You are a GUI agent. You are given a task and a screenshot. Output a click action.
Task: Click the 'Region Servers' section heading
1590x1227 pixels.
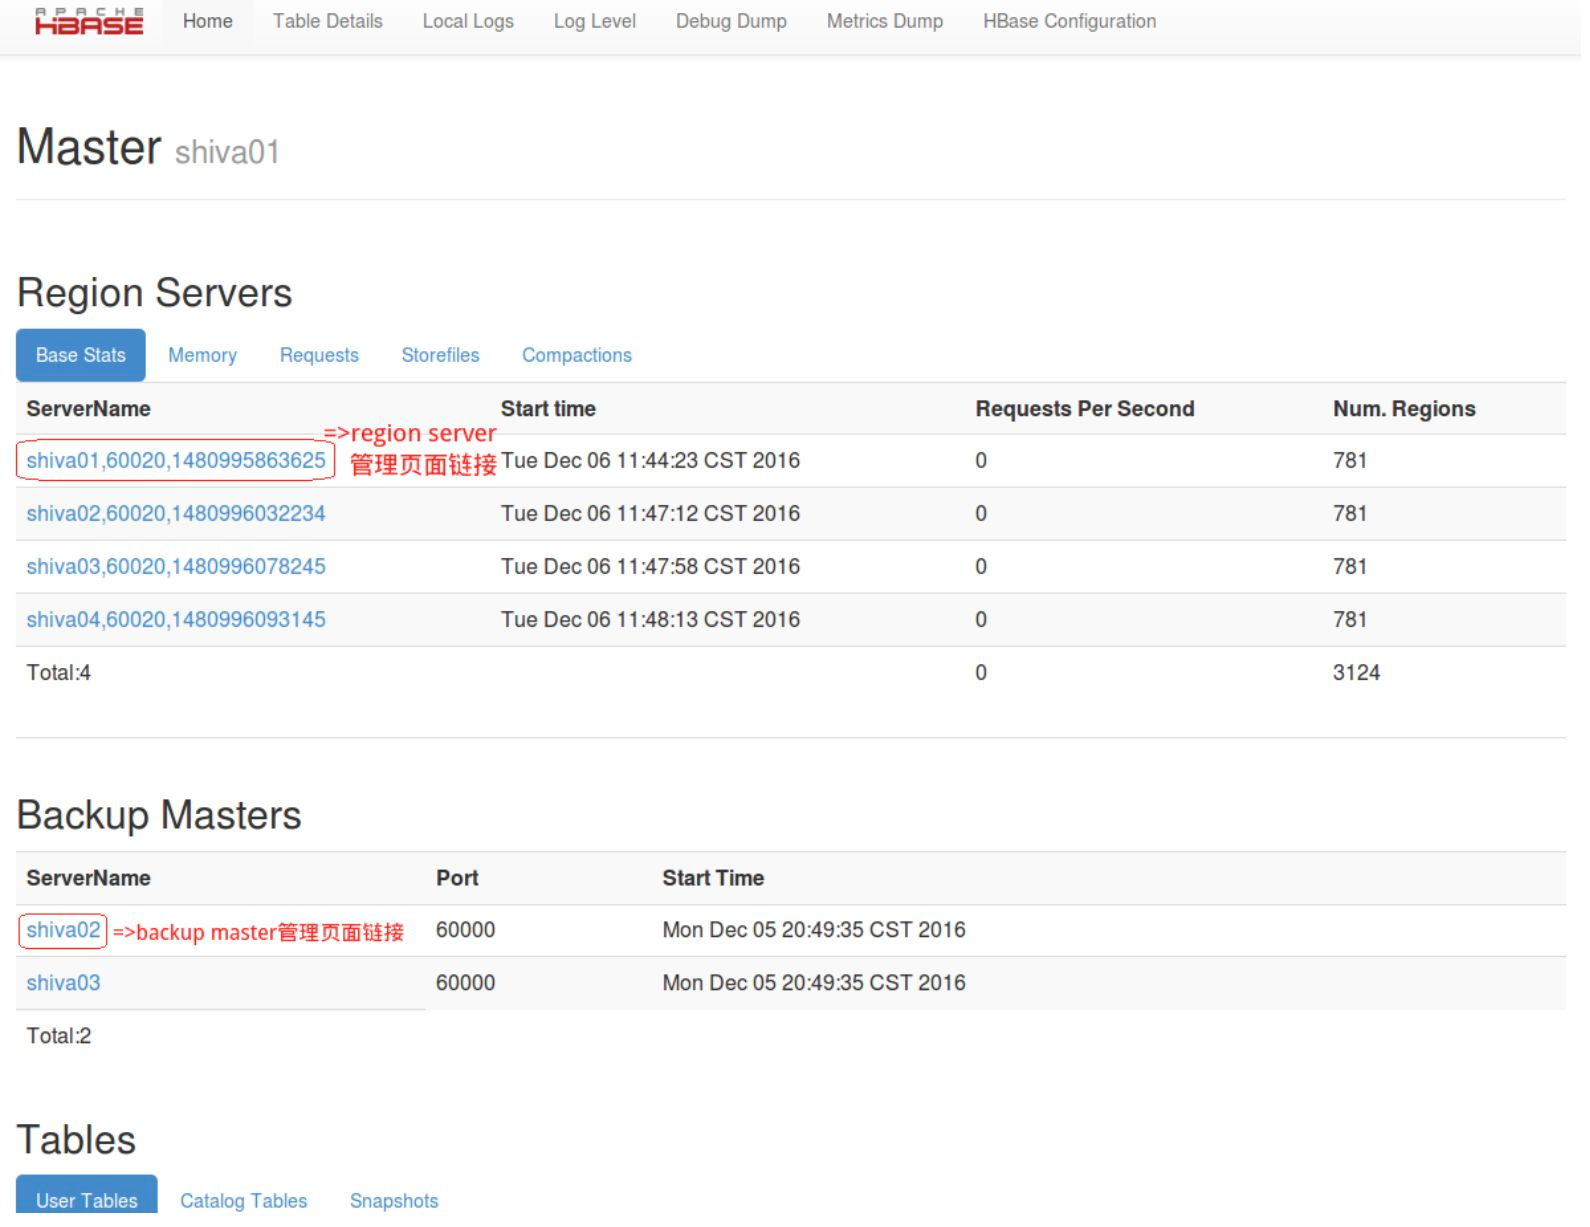click(x=155, y=293)
